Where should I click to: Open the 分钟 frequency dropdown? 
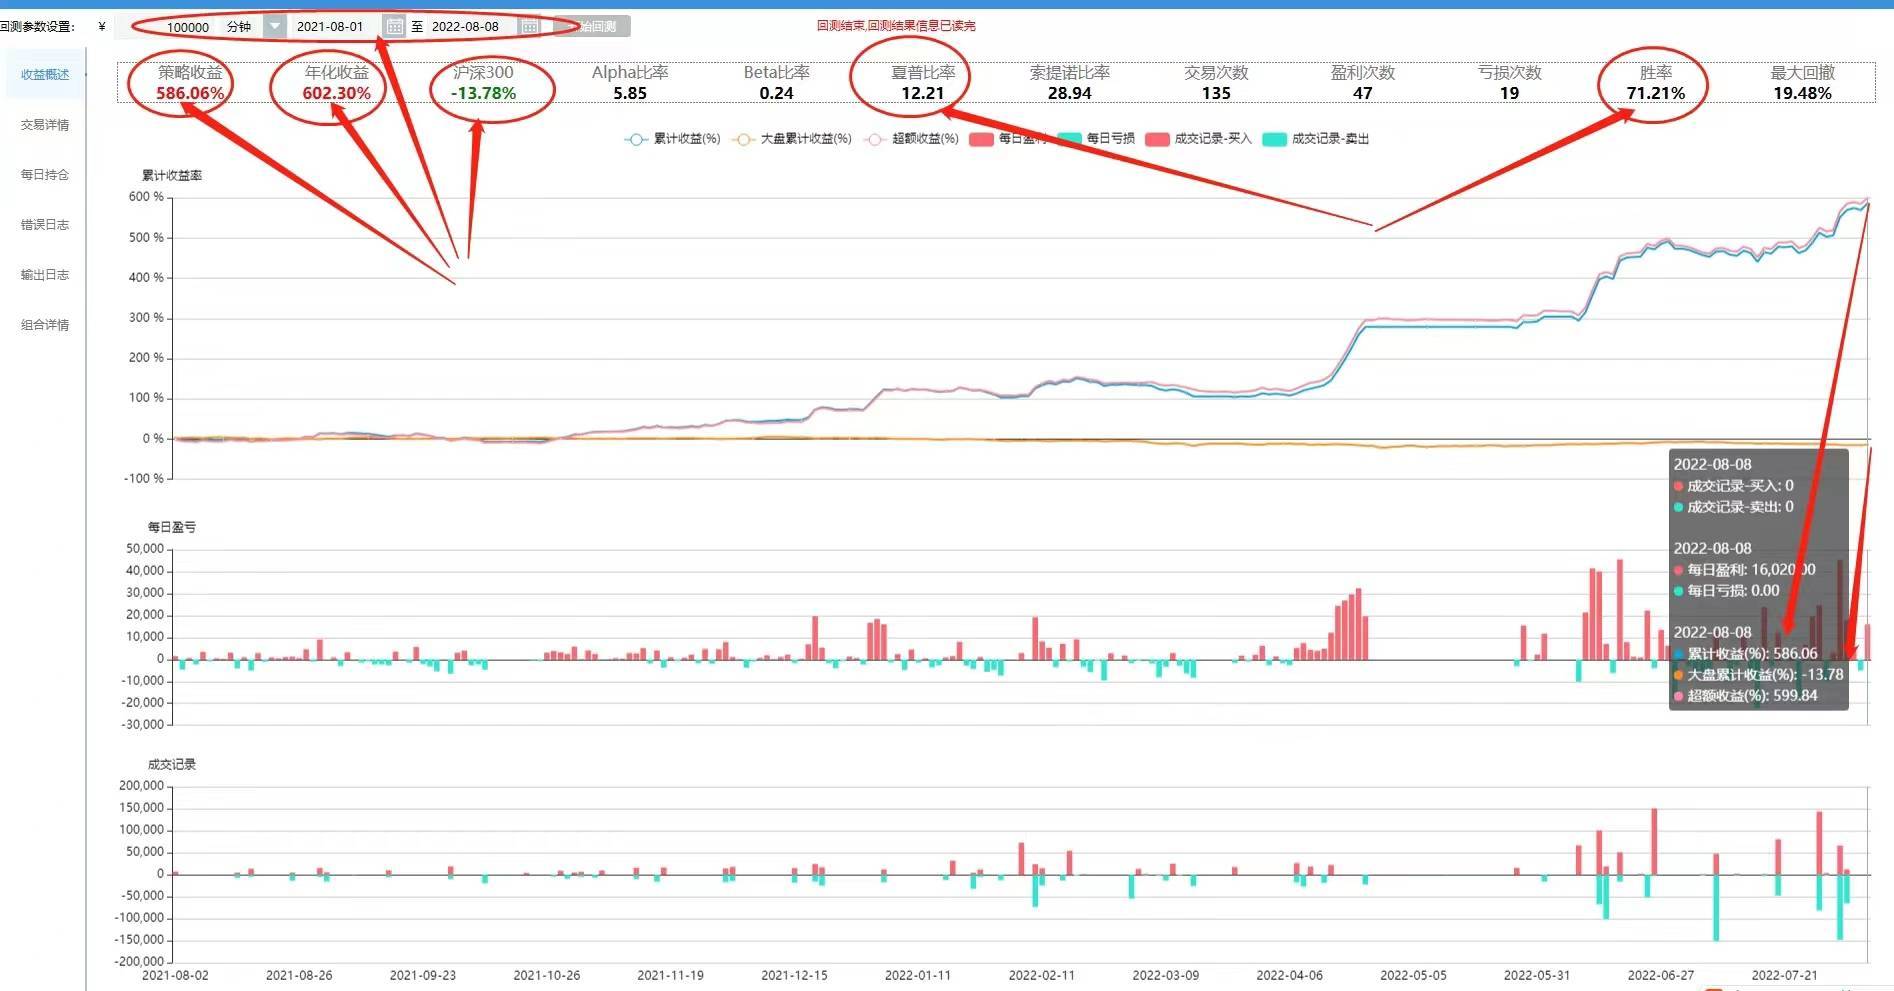point(274,27)
